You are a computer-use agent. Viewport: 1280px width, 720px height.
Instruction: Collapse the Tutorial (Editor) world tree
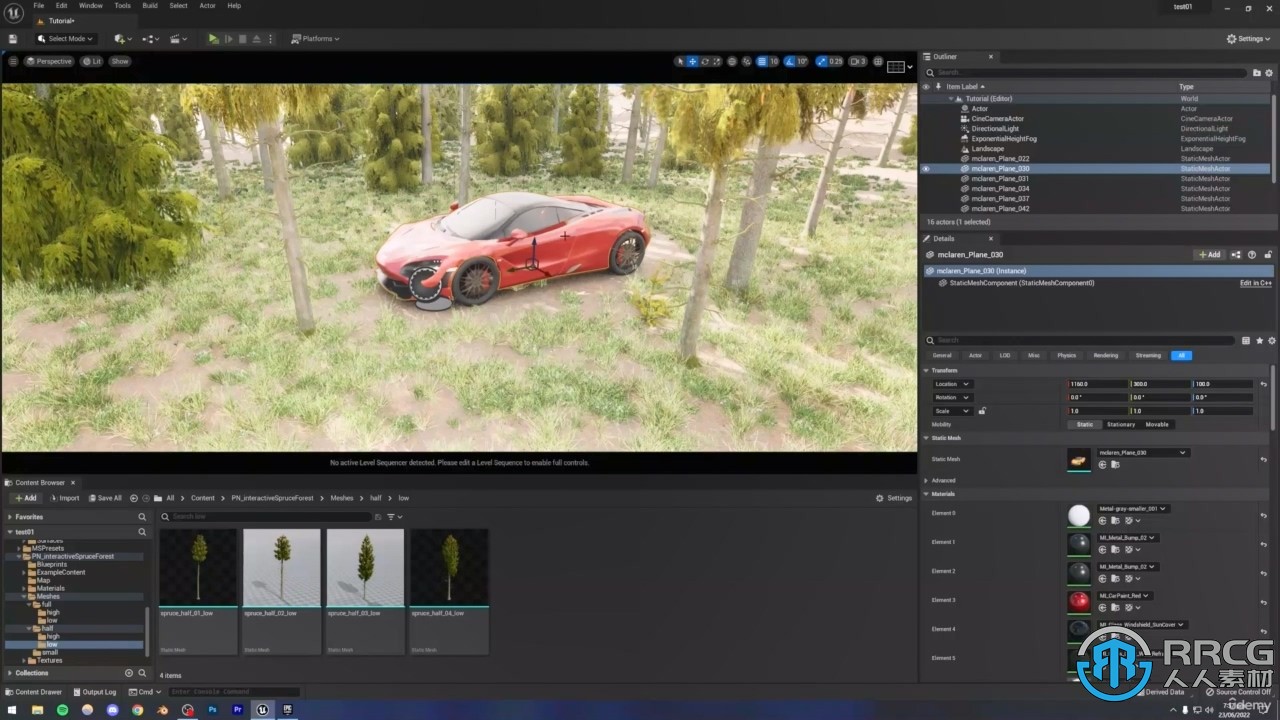click(x=951, y=99)
